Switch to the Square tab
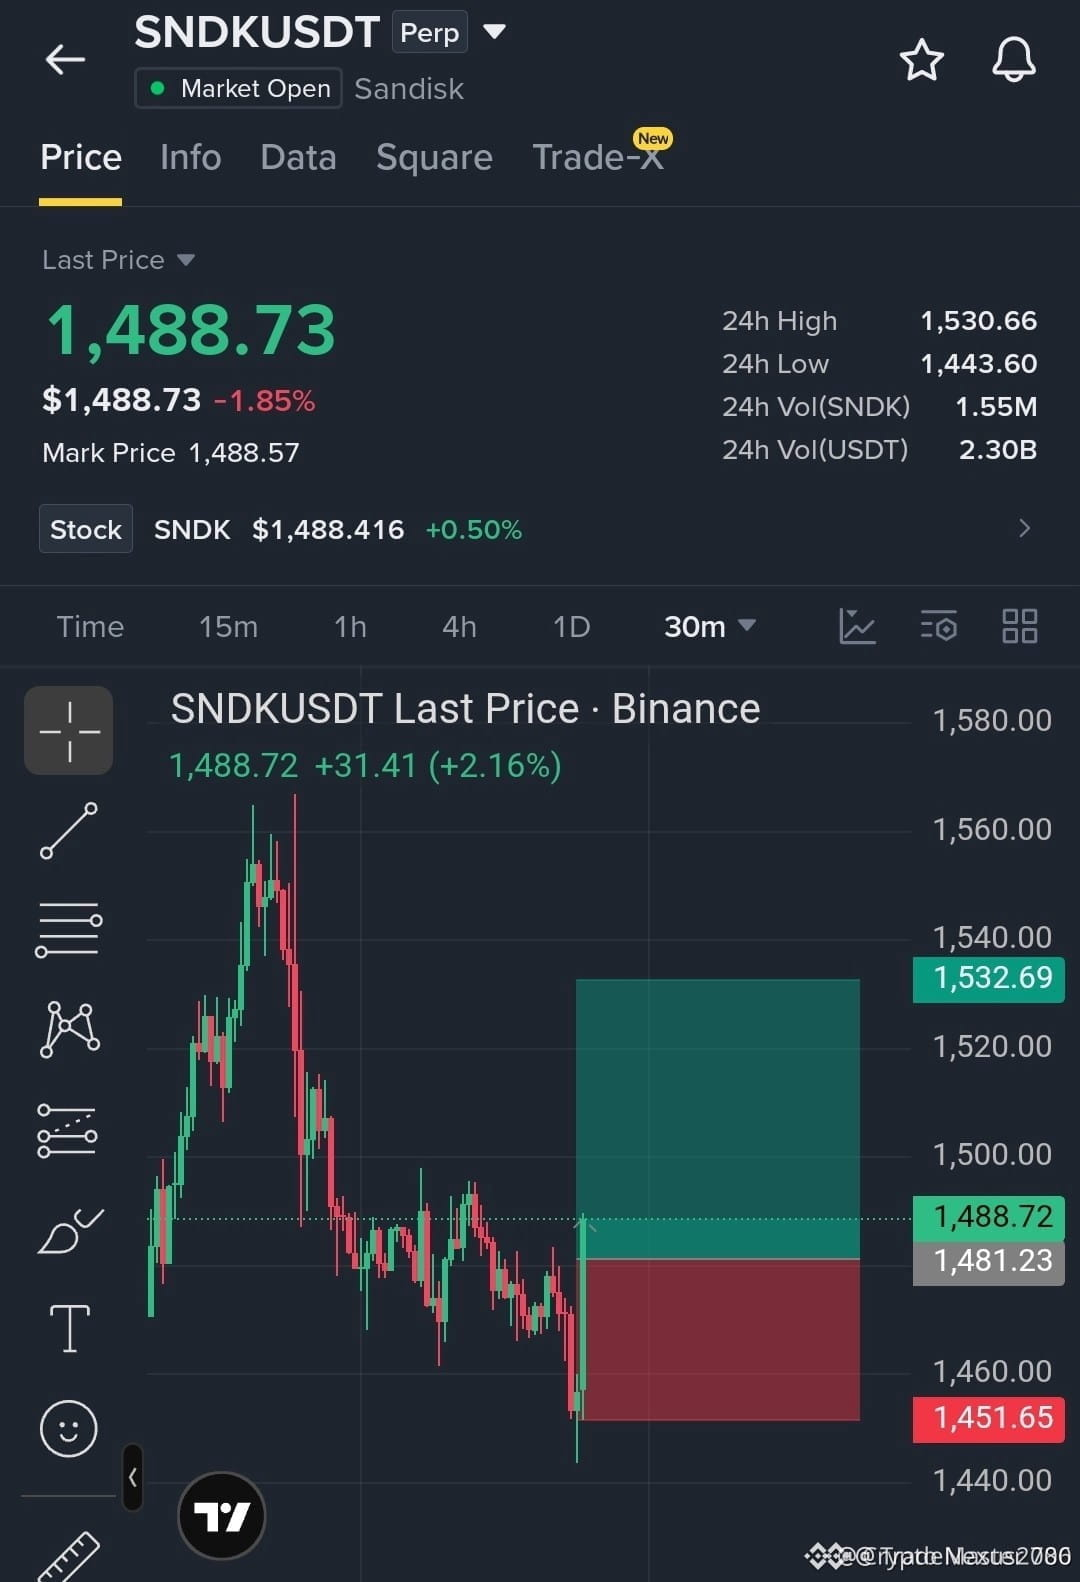Image resolution: width=1080 pixels, height=1582 pixels. [x=434, y=158]
